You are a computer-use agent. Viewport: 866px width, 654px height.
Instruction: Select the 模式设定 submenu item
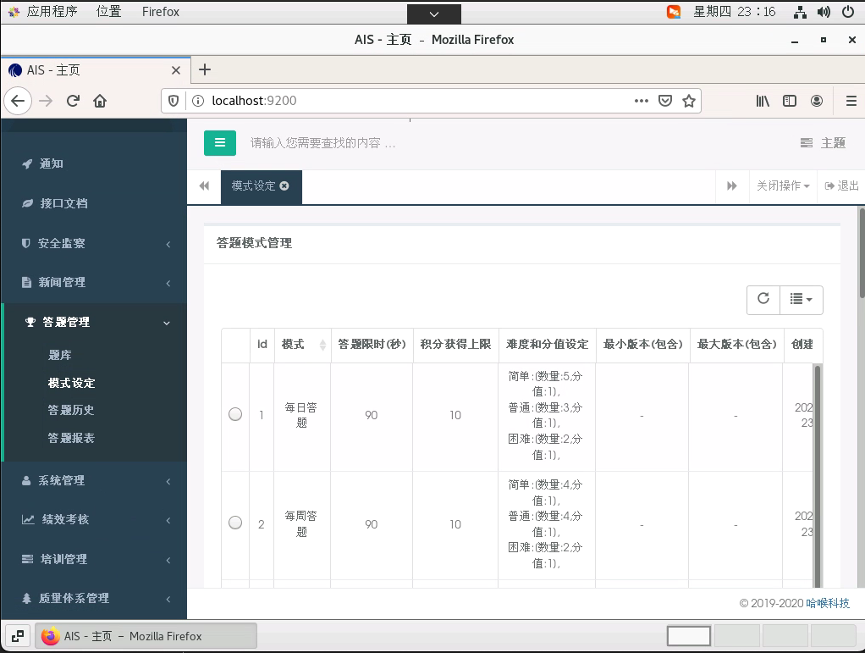click(71, 383)
